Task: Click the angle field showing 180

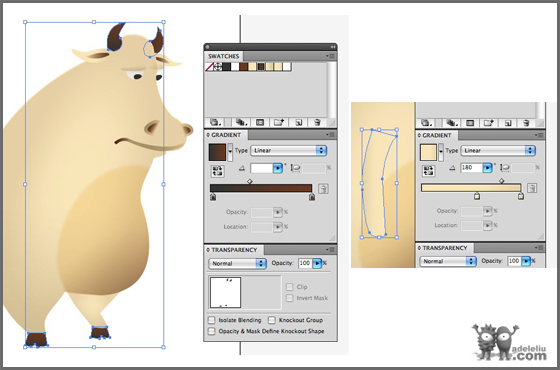Action: click(x=471, y=168)
